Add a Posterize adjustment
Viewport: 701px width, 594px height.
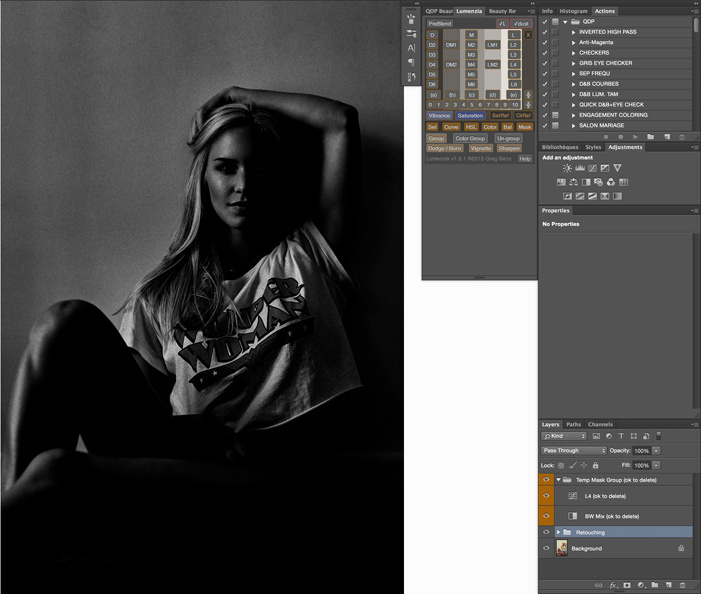tap(580, 196)
